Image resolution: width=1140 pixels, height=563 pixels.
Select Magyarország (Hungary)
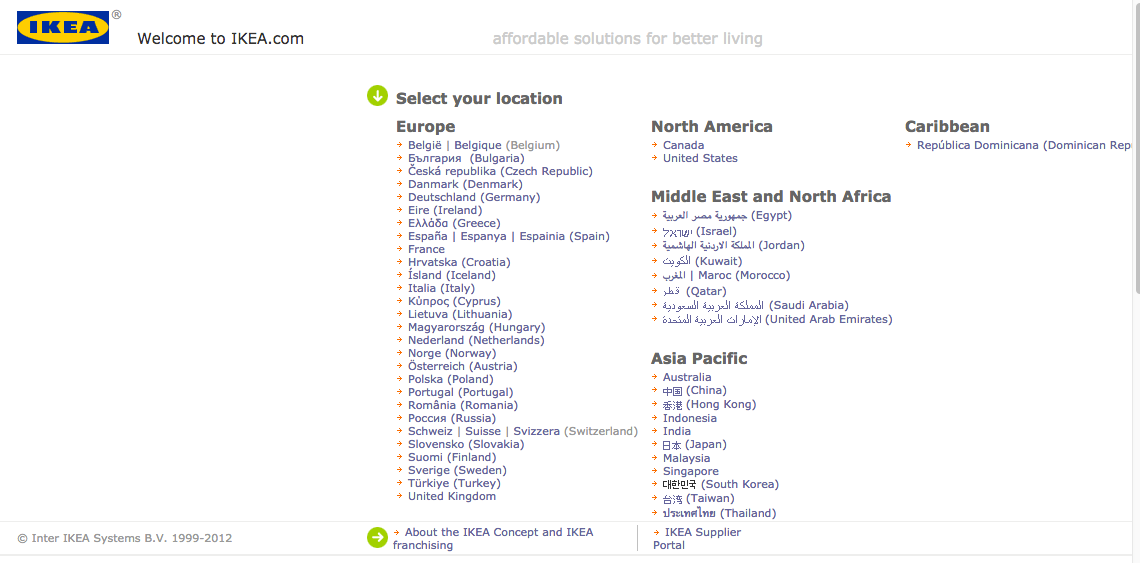click(476, 328)
